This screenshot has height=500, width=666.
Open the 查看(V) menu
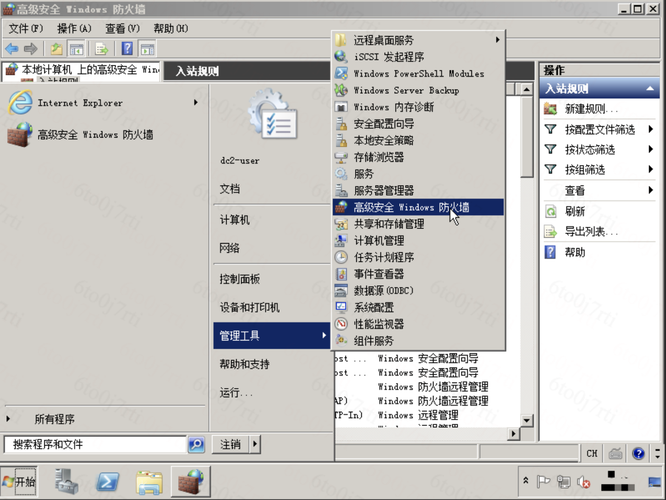pos(122,28)
